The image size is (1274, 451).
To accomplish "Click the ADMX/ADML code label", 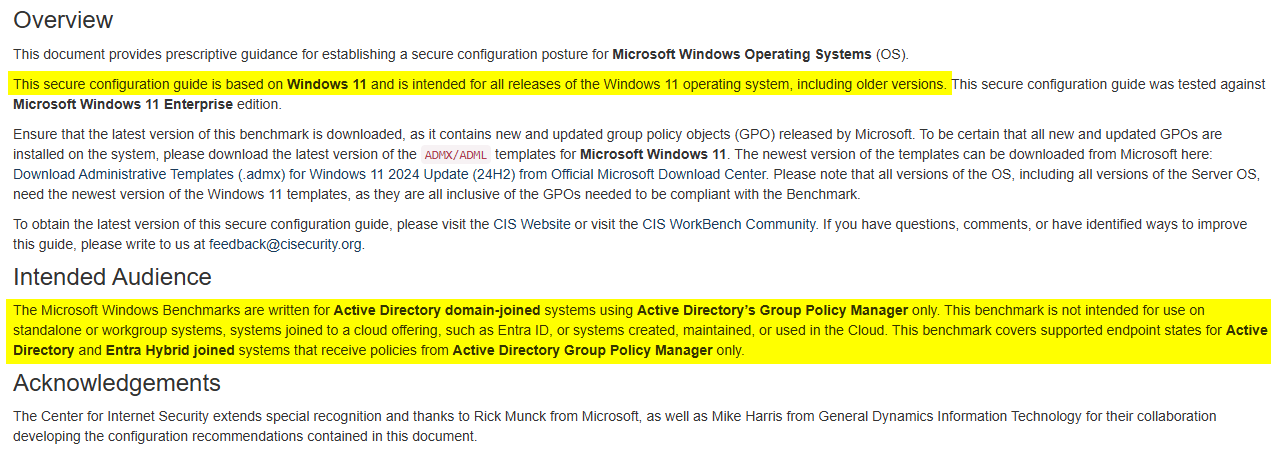I will [x=454, y=155].
